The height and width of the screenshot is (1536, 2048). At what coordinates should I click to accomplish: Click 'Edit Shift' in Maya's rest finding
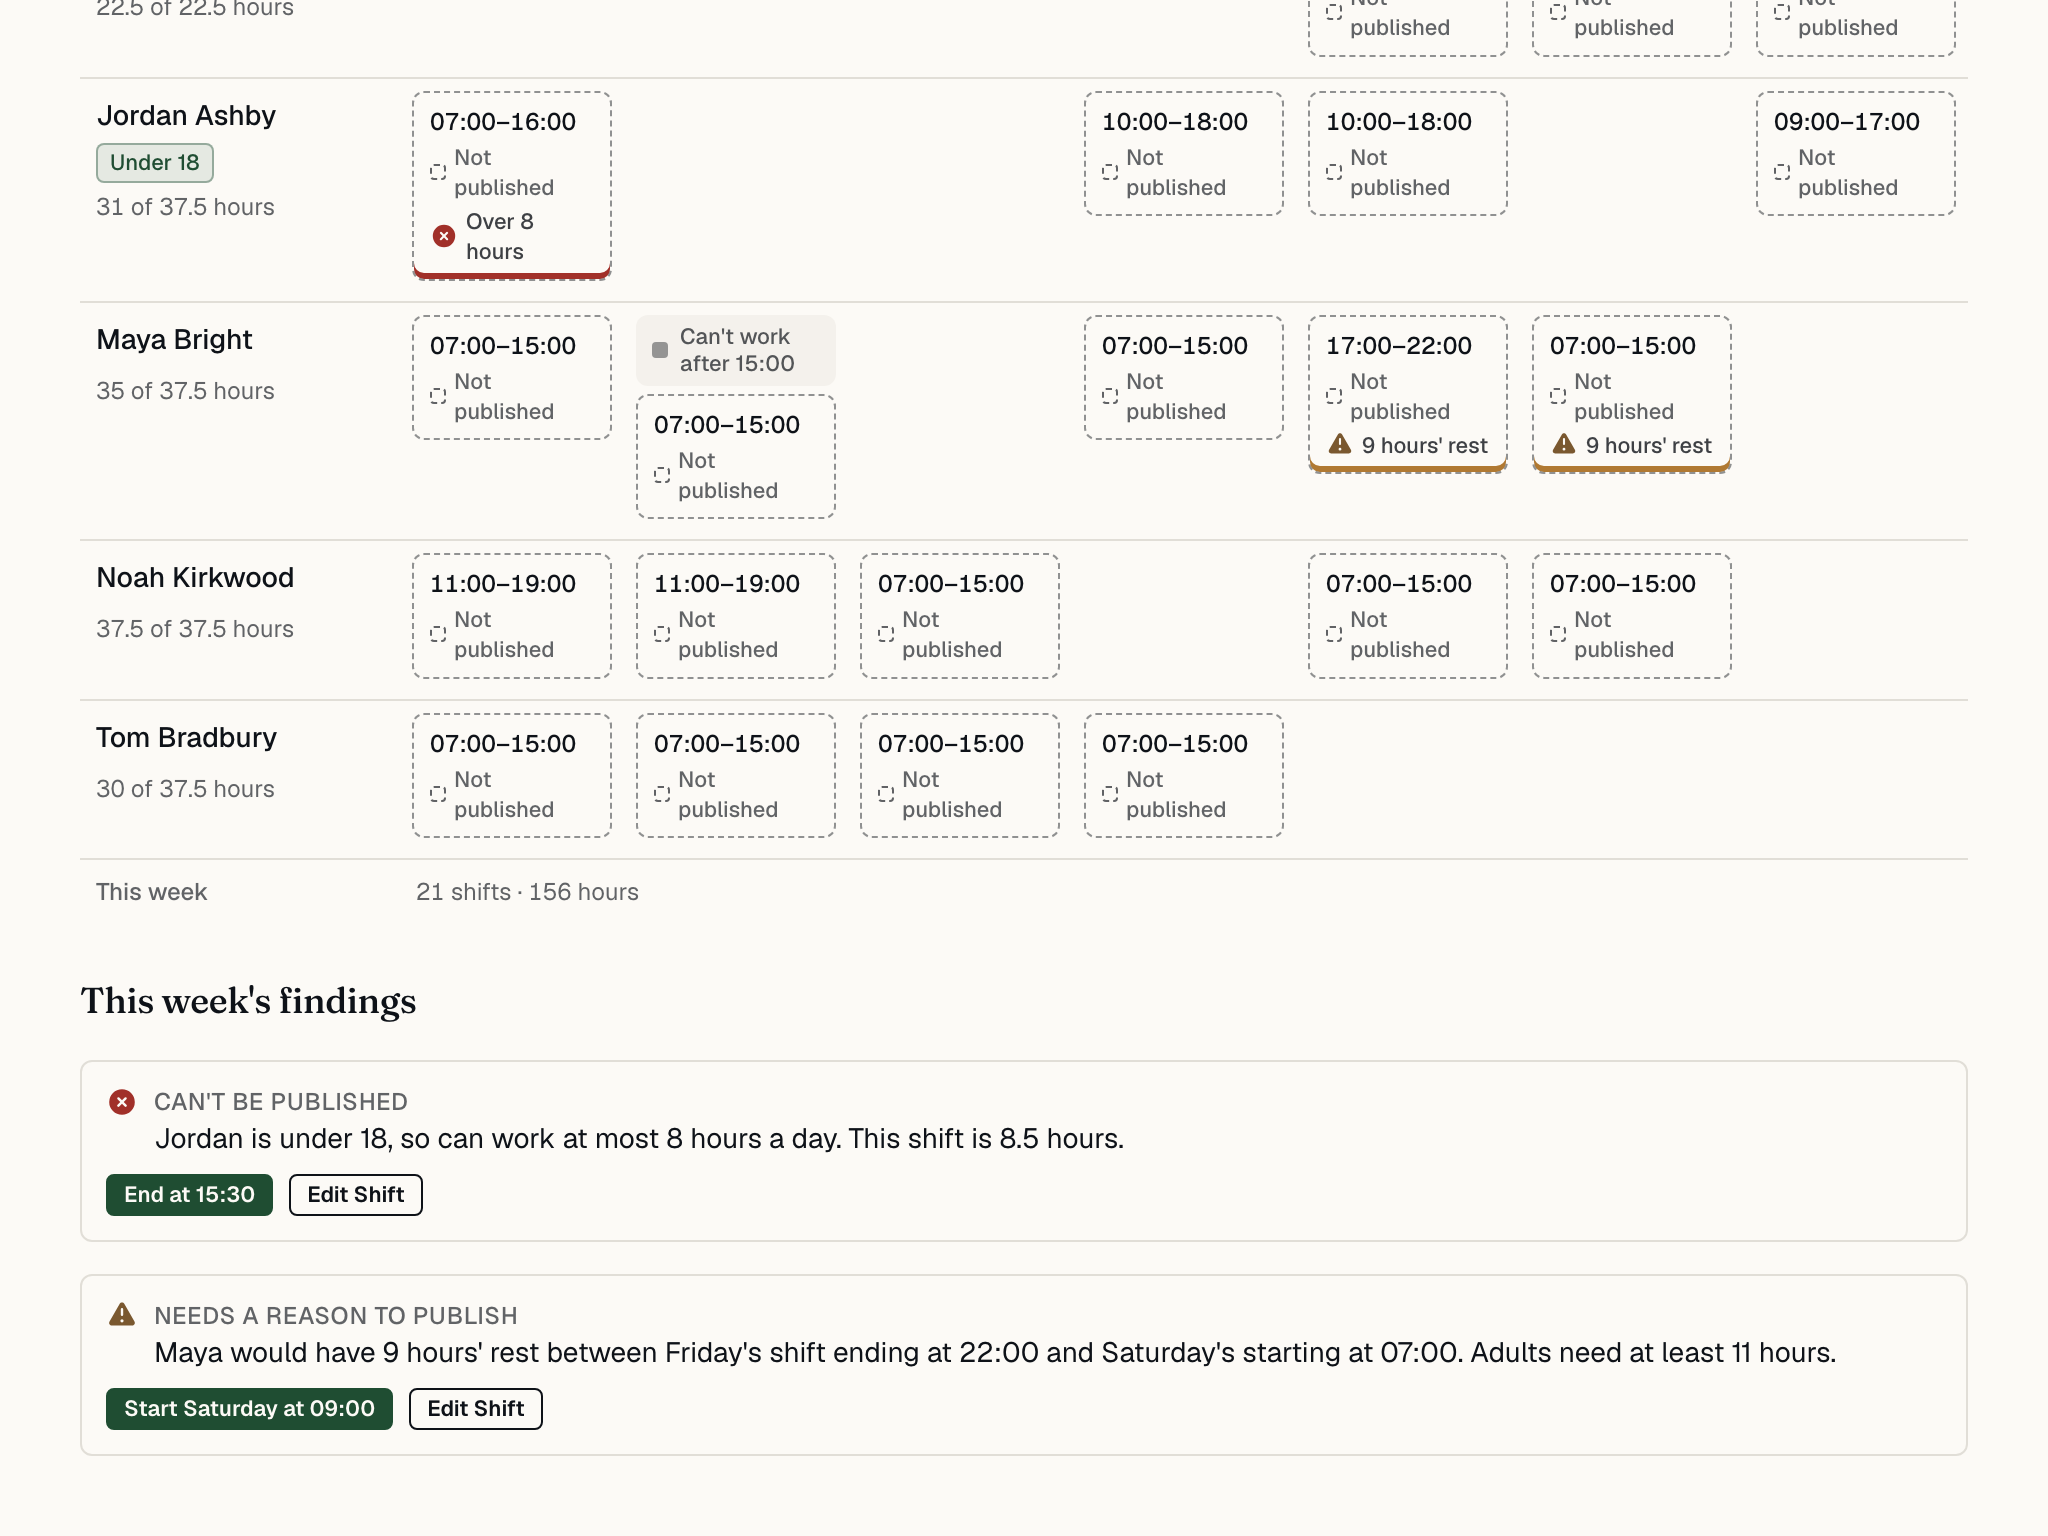coord(476,1409)
